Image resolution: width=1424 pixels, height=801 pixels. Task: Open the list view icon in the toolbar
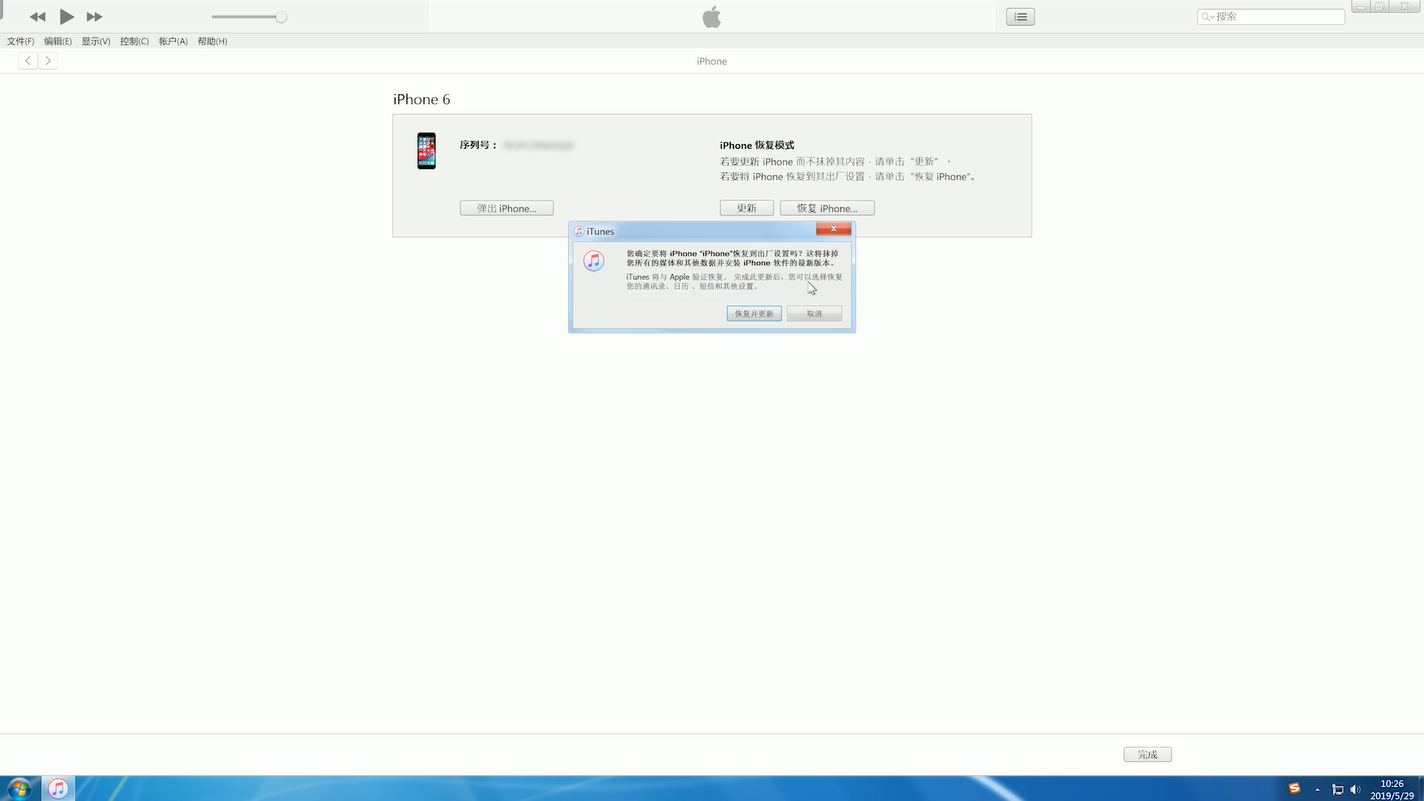[1020, 17]
